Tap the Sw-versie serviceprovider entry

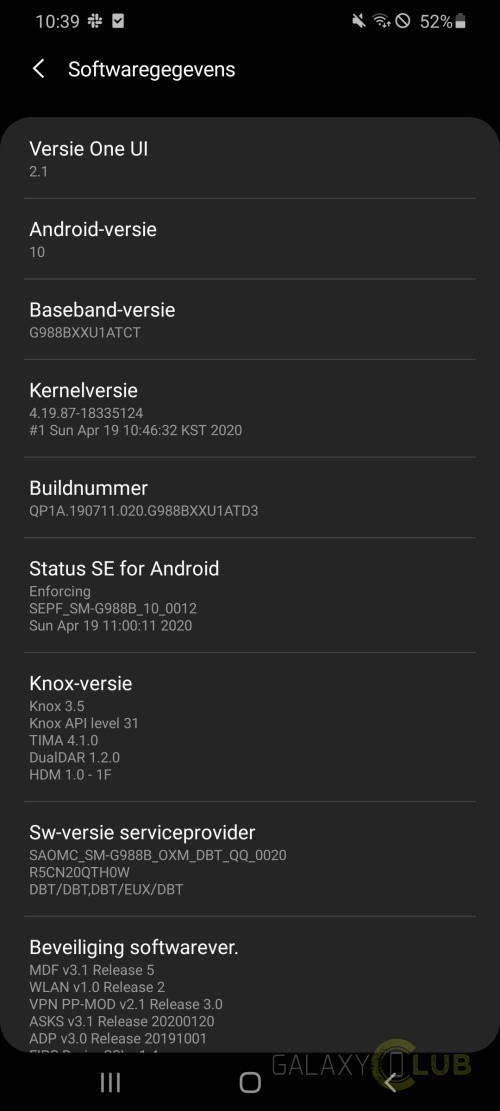click(x=250, y=859)
